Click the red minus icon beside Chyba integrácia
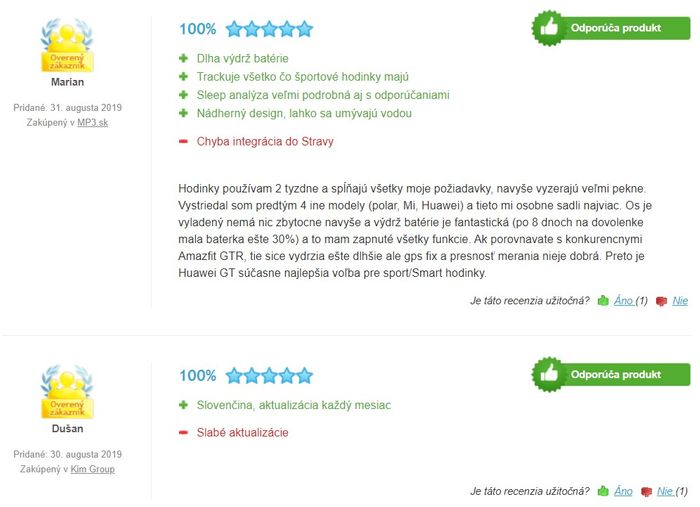The image size is (700, 507). (183, 141)
